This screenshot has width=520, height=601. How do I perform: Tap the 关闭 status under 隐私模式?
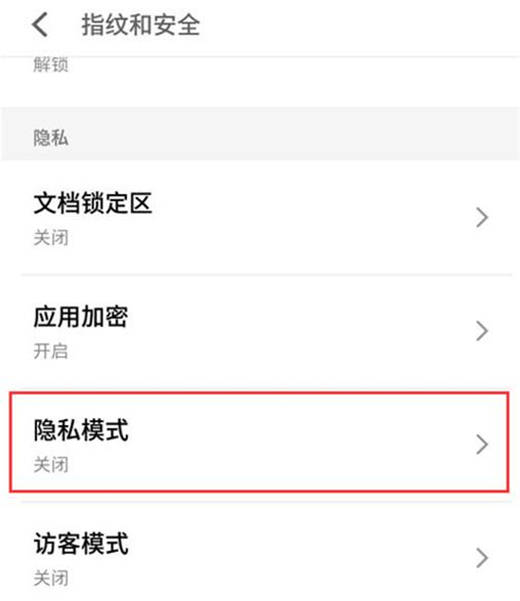[51, 465]
